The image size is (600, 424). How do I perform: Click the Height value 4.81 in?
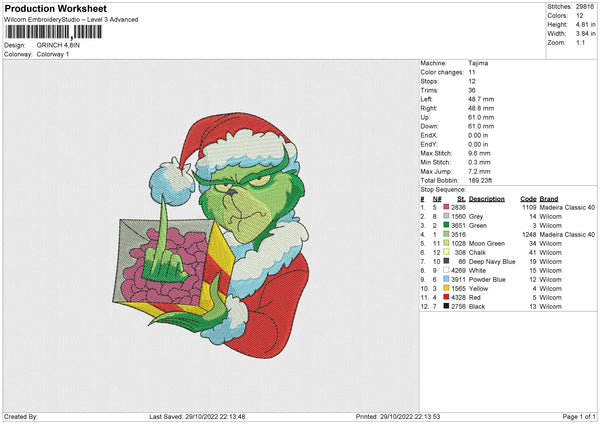coord(585,24)
